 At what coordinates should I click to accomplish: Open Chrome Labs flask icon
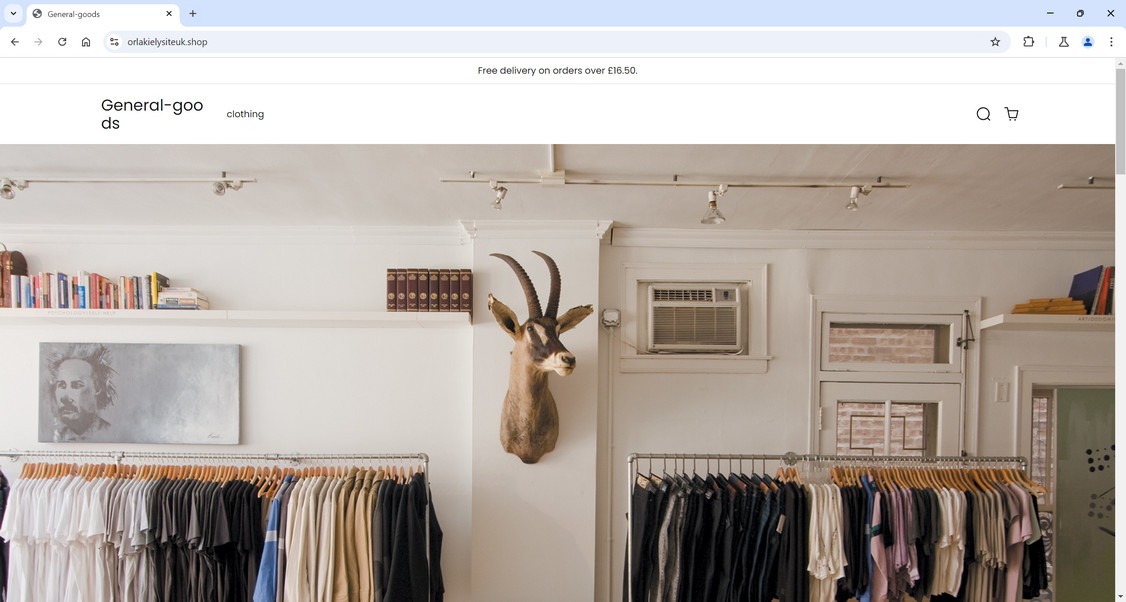[x=1064, y=42]
